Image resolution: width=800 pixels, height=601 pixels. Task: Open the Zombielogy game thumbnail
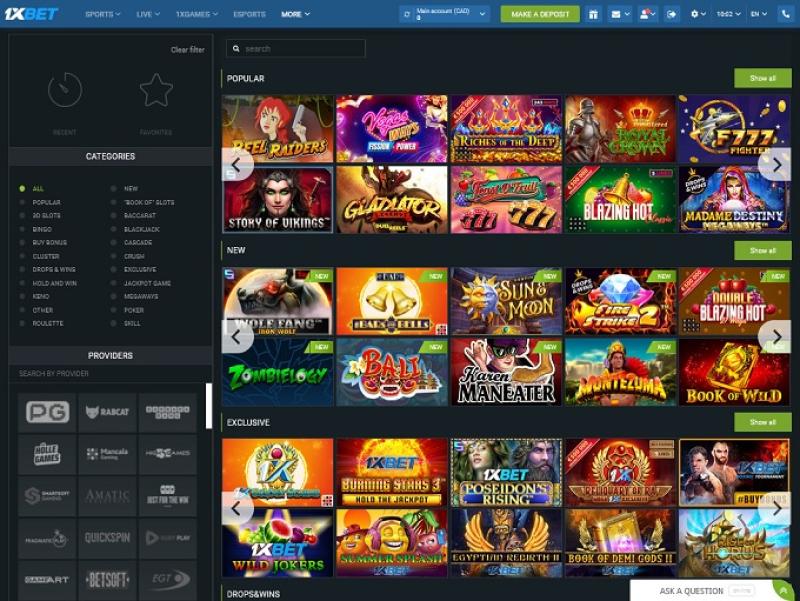click(278, 372)
